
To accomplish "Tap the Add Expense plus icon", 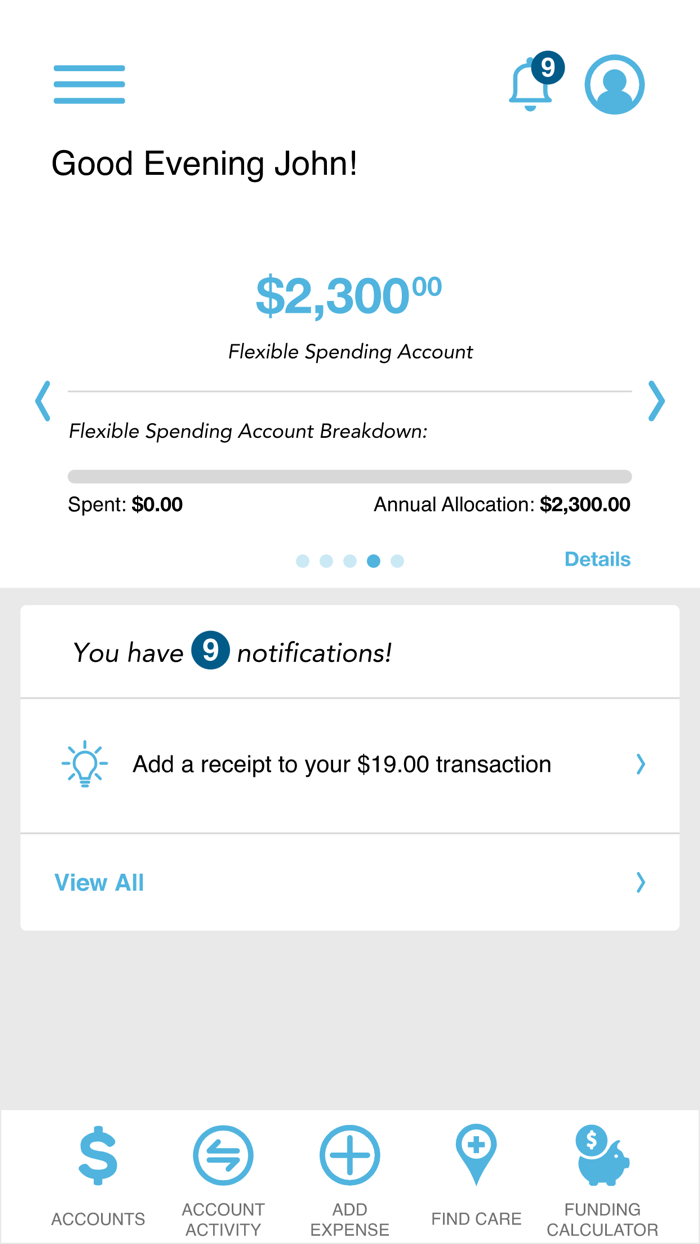I will 349,1155.
